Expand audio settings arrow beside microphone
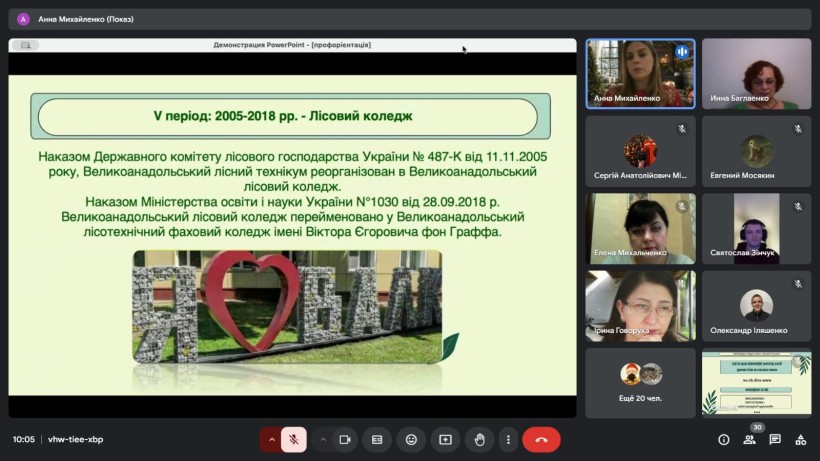This screenshot has width=820, height=461. (x=271, y=440)
